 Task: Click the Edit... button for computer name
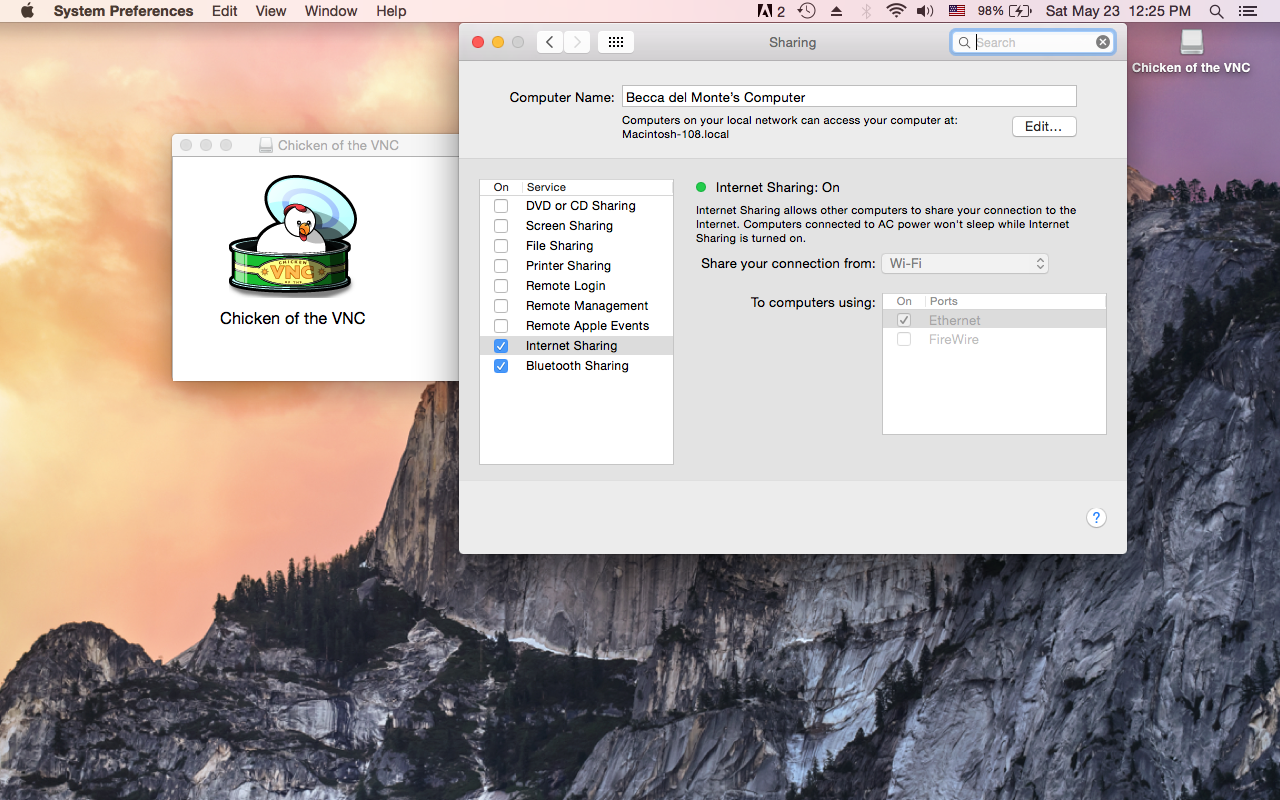(1044, 127)
